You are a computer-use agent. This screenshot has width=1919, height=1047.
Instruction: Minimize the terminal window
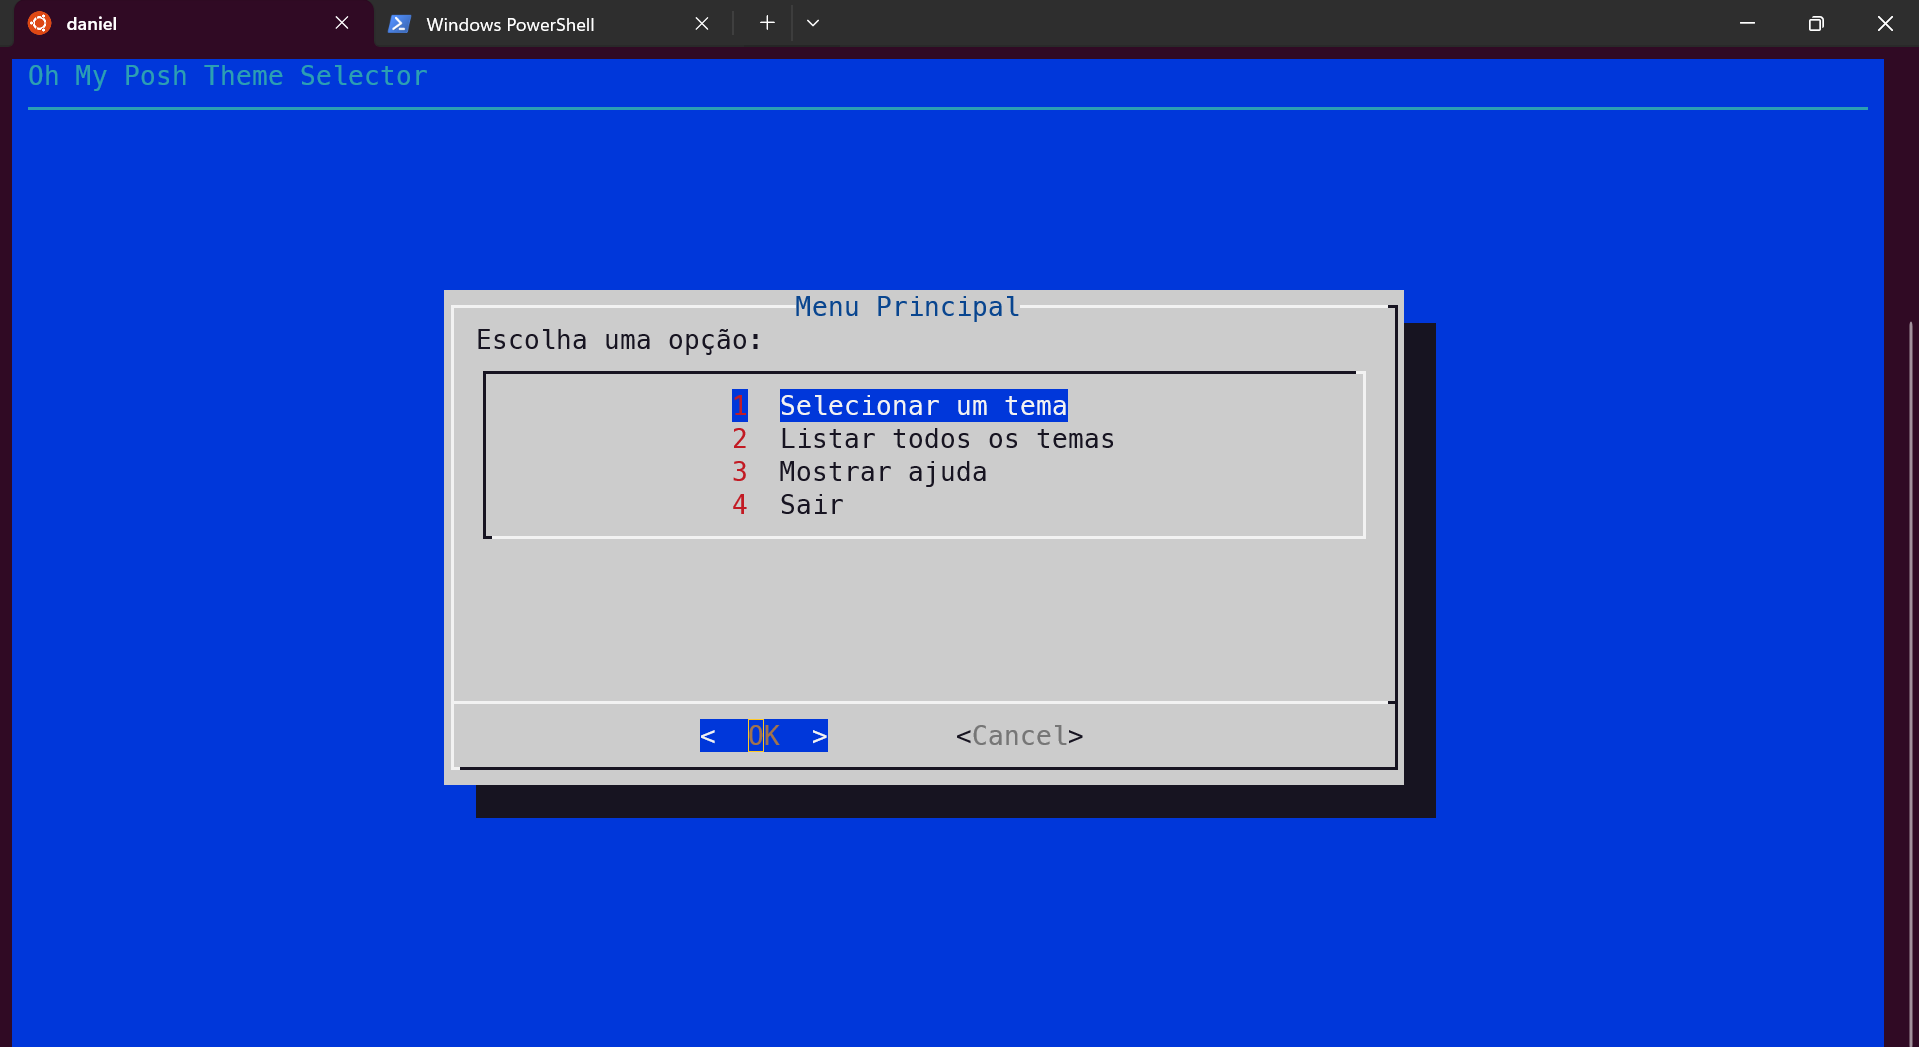coord(1747,23)
